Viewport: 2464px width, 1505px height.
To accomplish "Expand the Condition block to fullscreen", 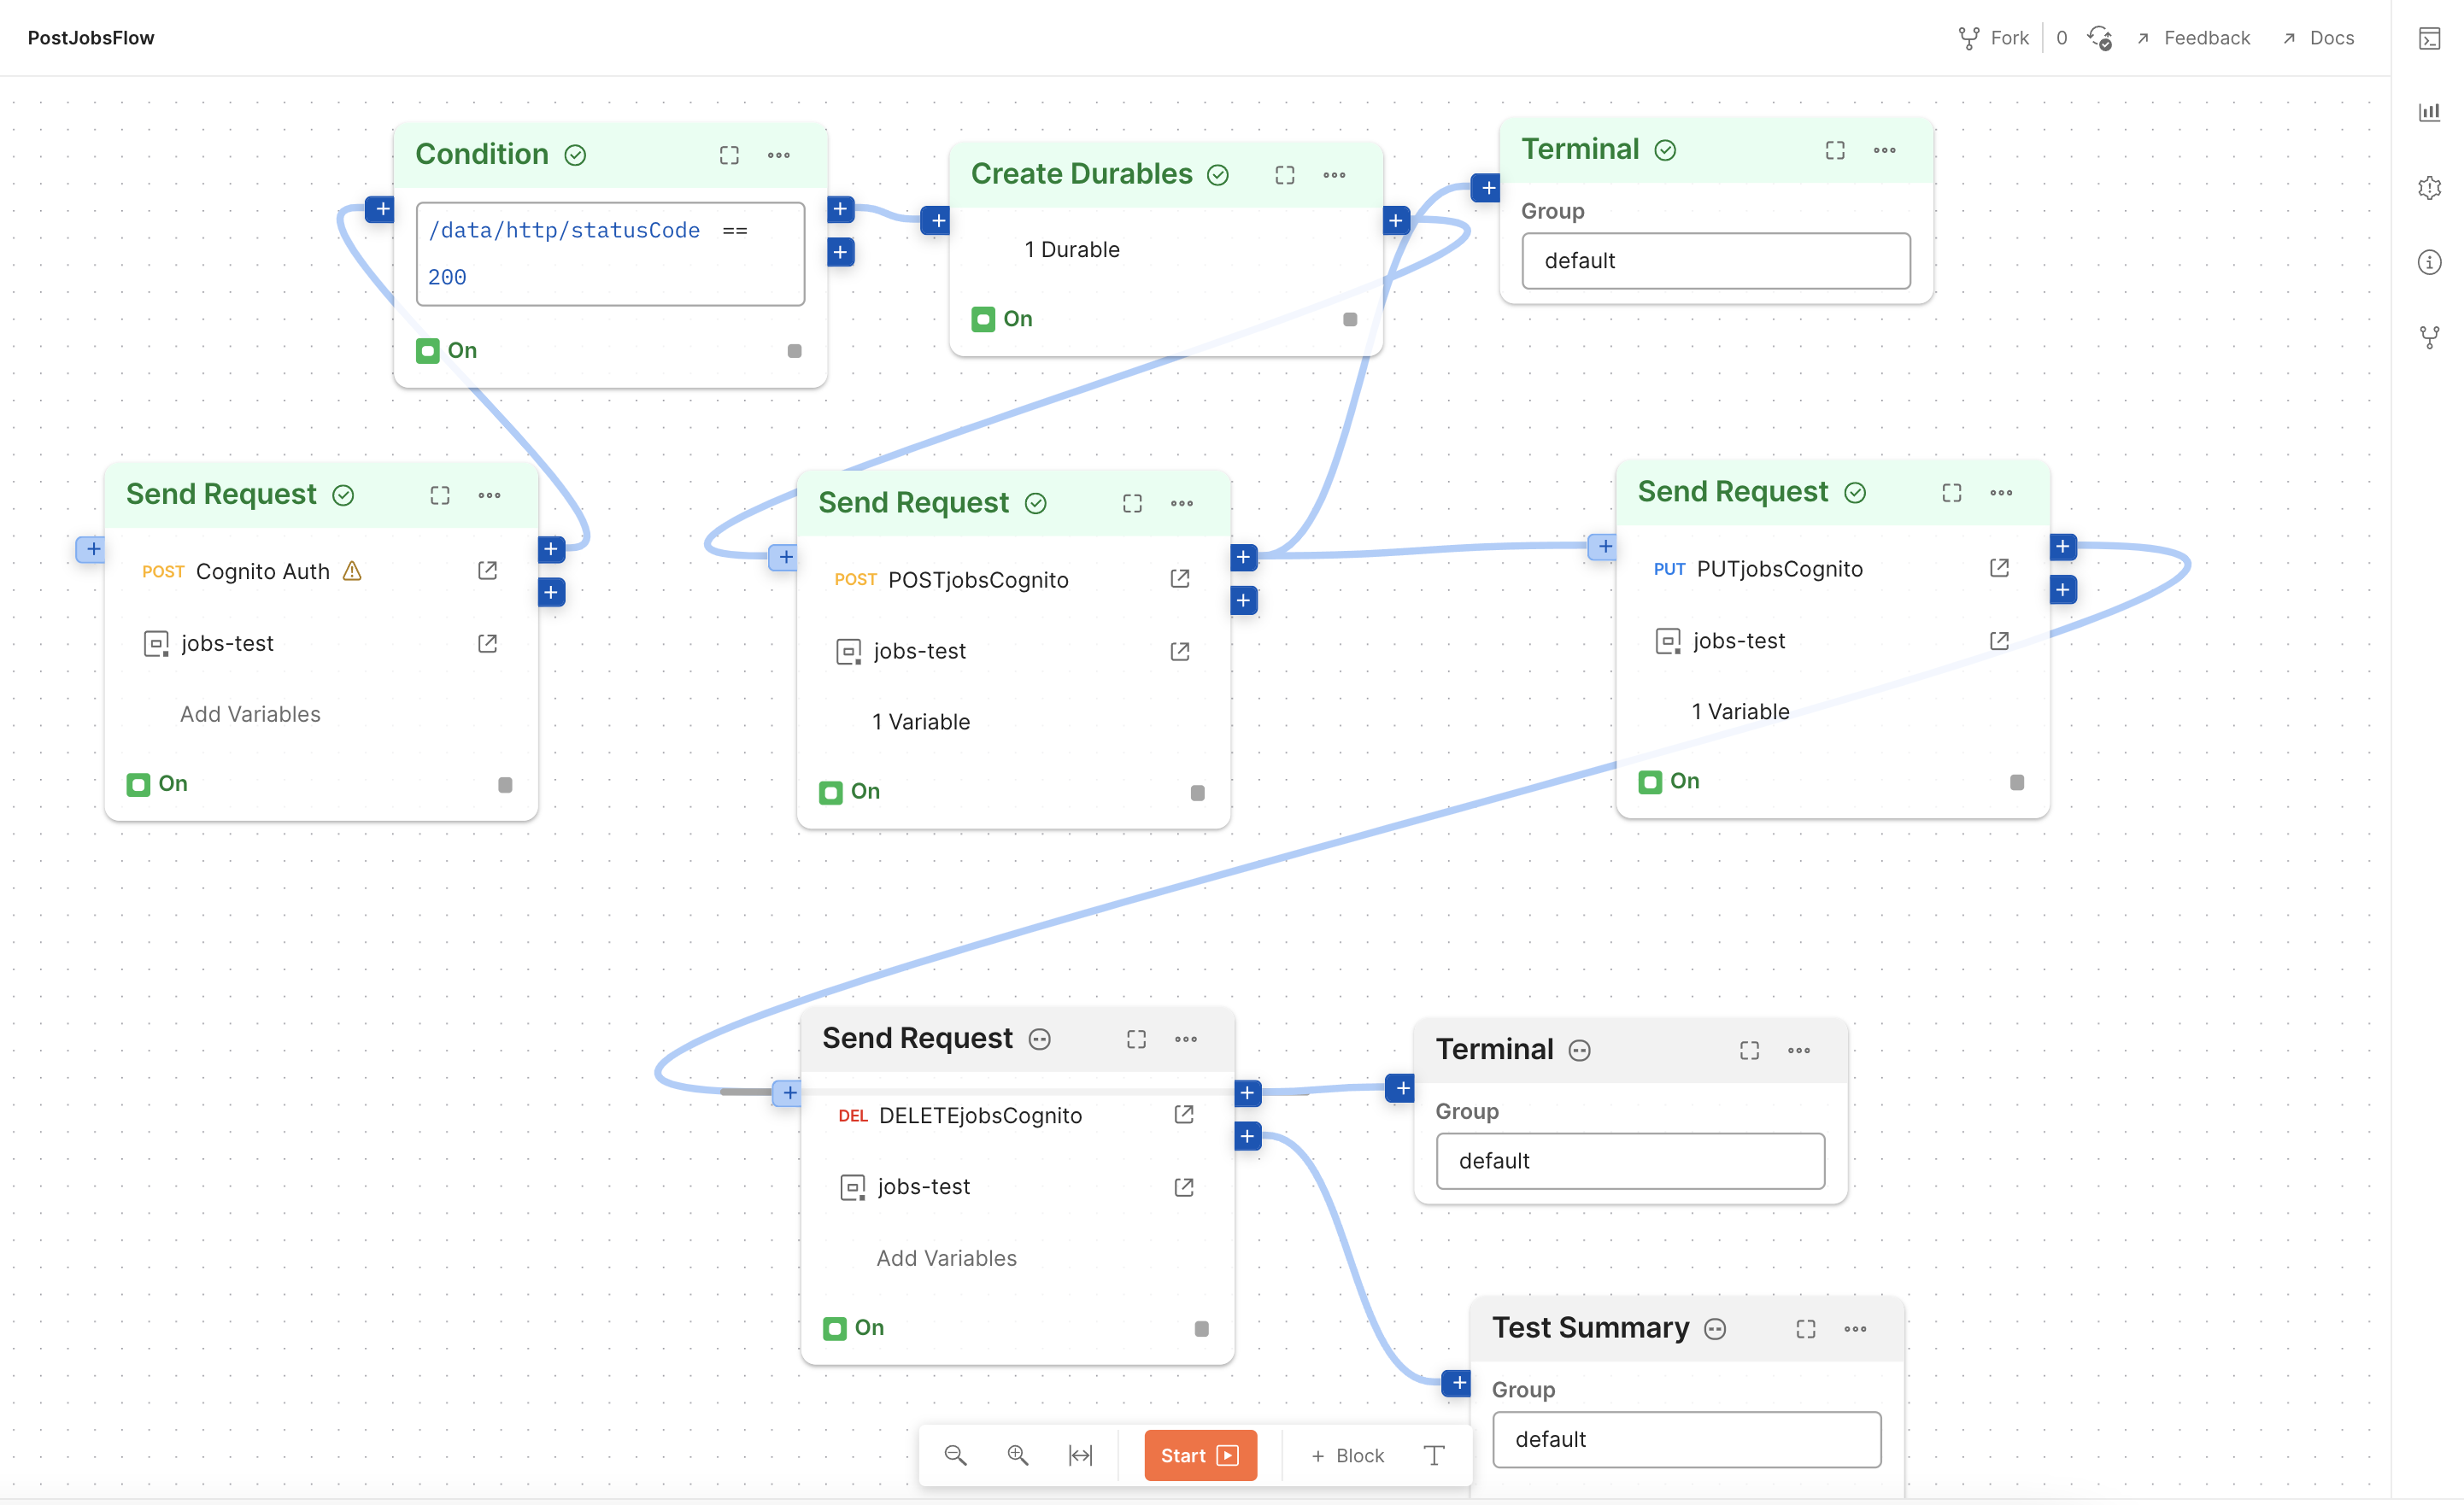I will point(729,155).
